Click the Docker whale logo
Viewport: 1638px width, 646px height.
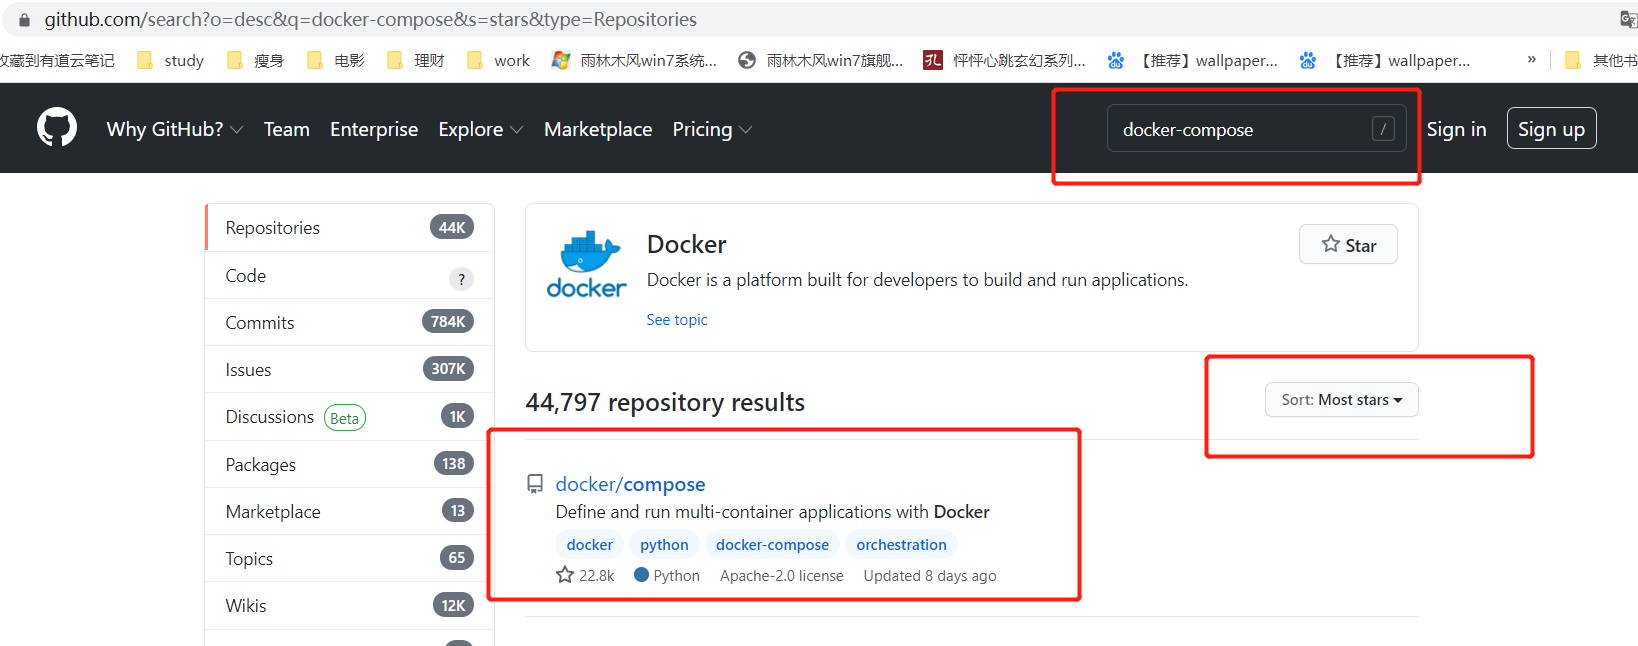(x=587, y=264)
